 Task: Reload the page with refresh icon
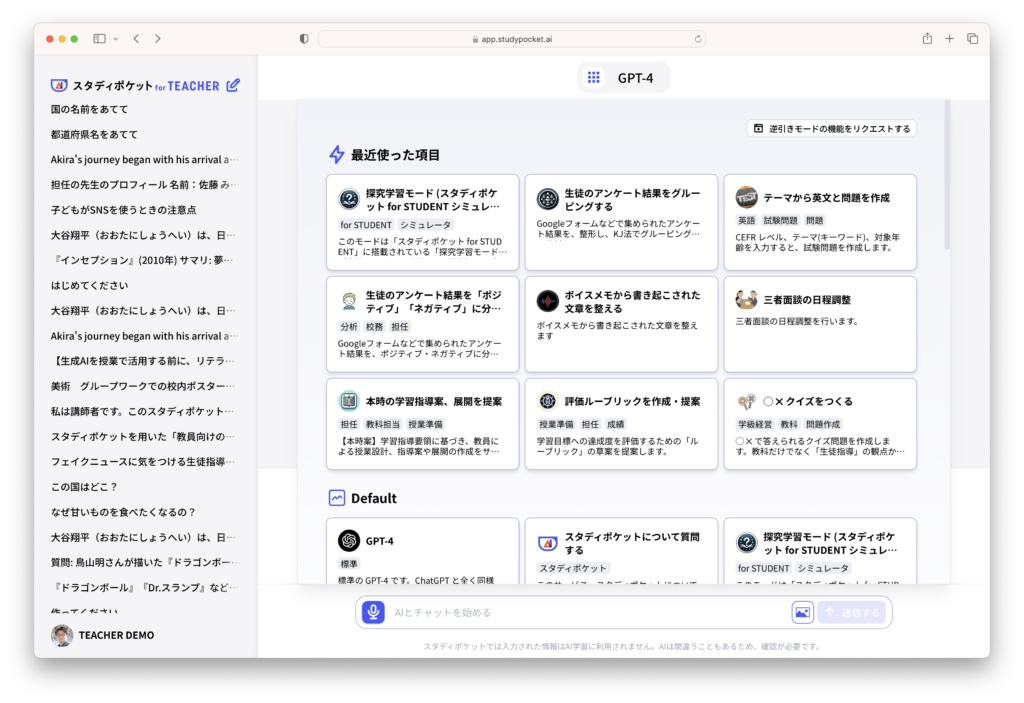click(697, 39)
